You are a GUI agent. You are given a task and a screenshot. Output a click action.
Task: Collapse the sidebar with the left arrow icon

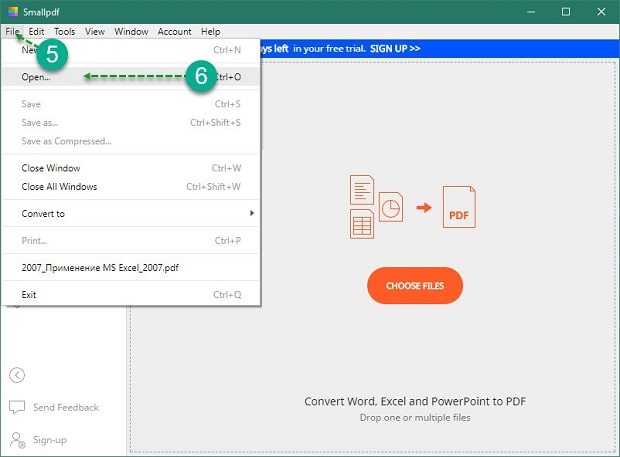pyautogui.click(x=17, y=375)
